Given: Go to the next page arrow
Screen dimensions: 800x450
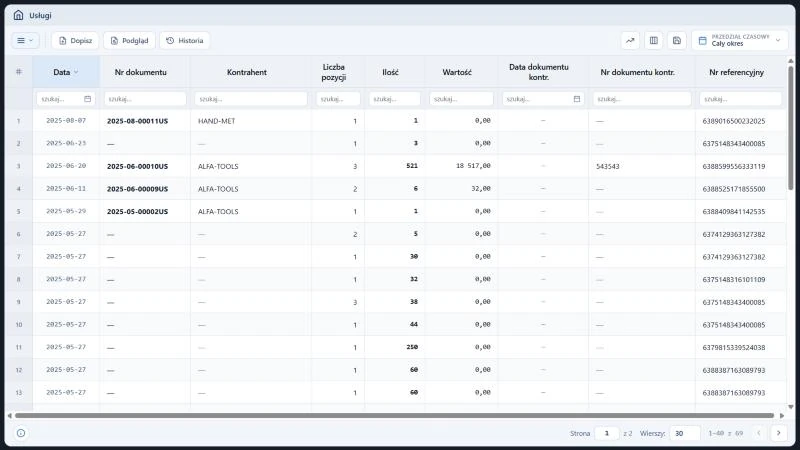Looking at the screenshot, I should (779, 433).
